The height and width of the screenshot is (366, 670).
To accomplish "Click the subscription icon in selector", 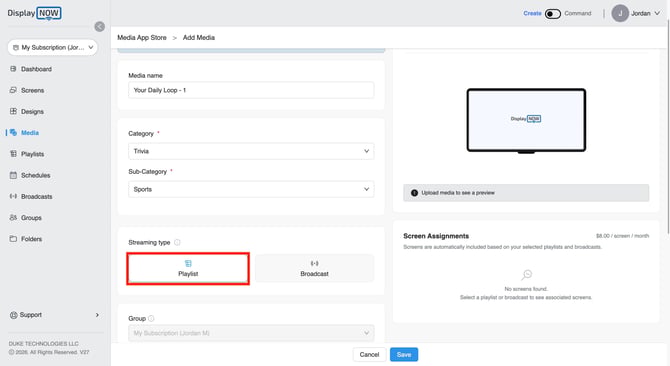I will 16,47.
